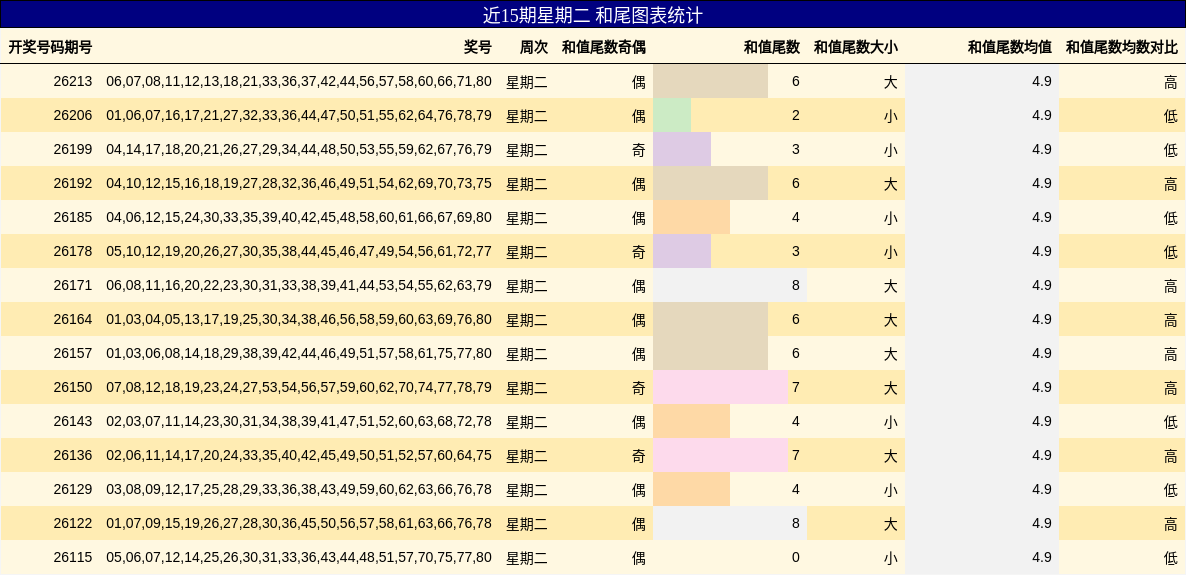The width and height of the screenshot is (1186, 575).
Task: Click the title 近15期星期二 和尾图表统计
Action: pos(593,14)
